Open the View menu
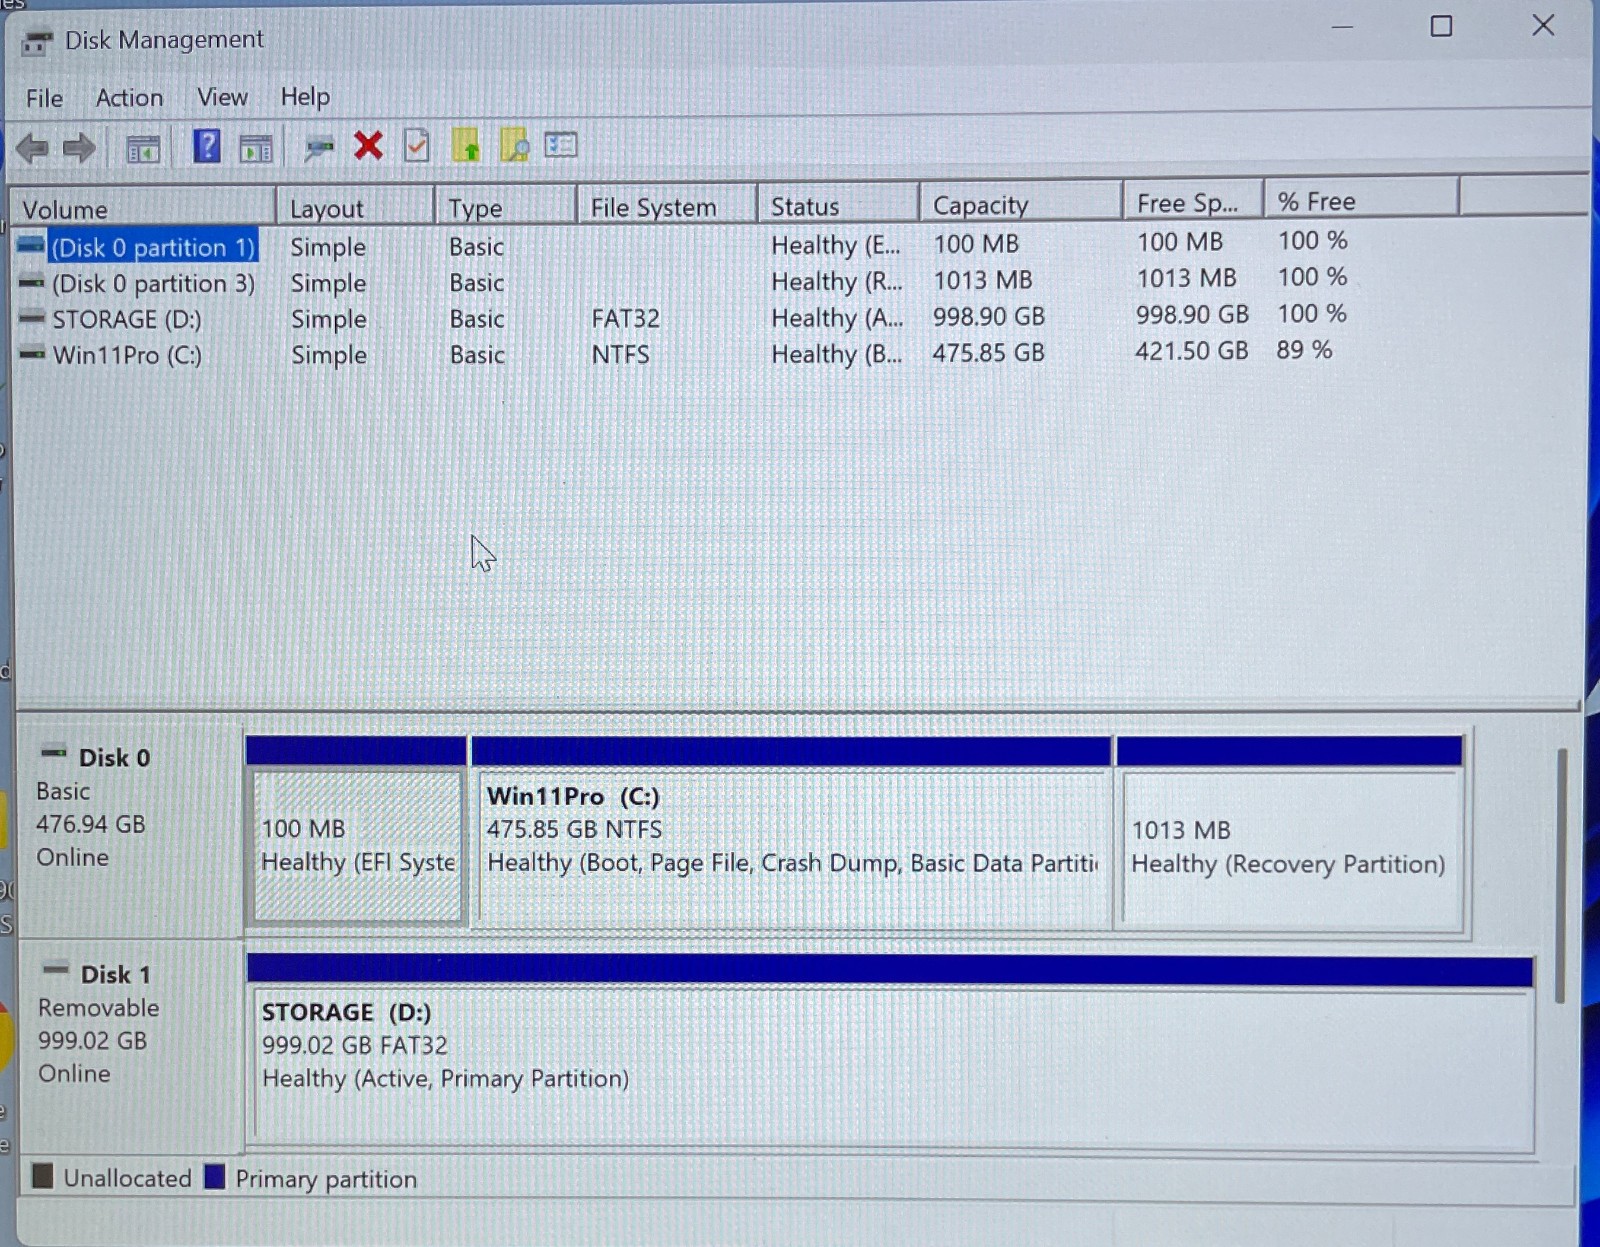Screen dimensions: 1600x1247 click(222, 96)
